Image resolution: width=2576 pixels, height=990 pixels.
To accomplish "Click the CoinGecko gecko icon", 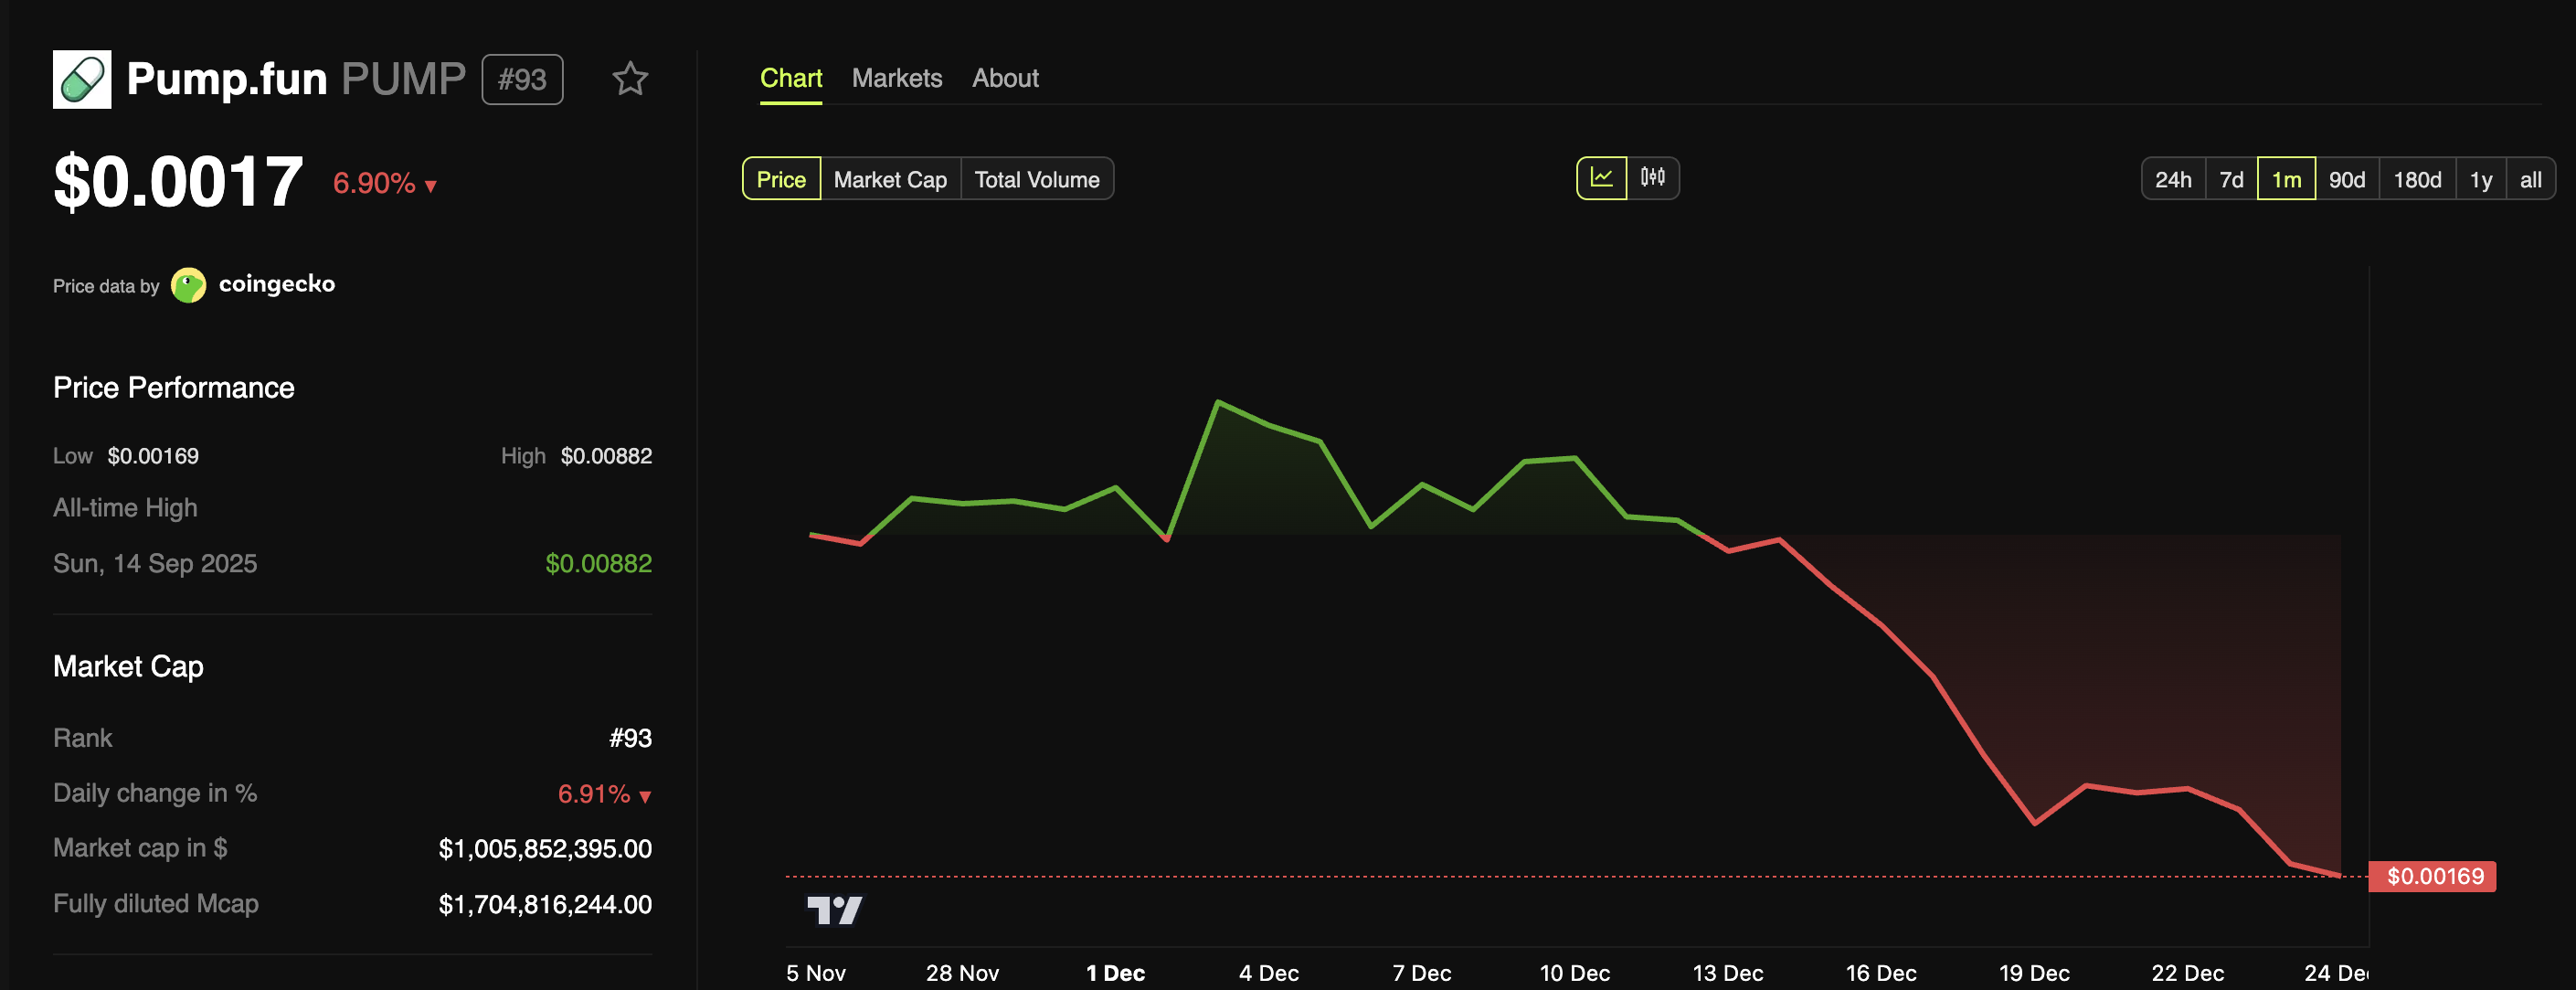I will point(190,284).
